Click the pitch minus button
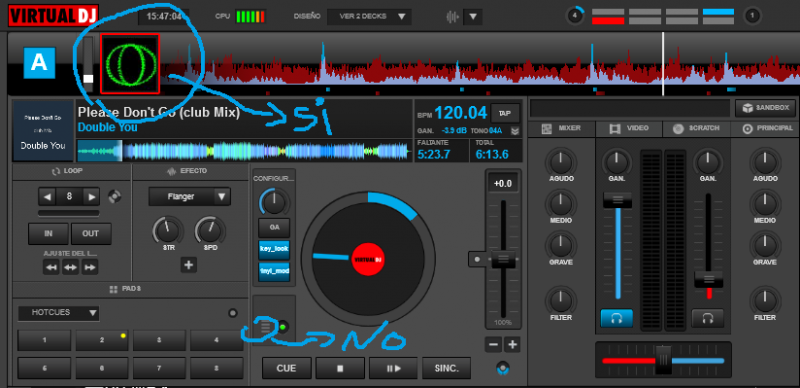The image size is (800, 388). (x=493, y=345)
